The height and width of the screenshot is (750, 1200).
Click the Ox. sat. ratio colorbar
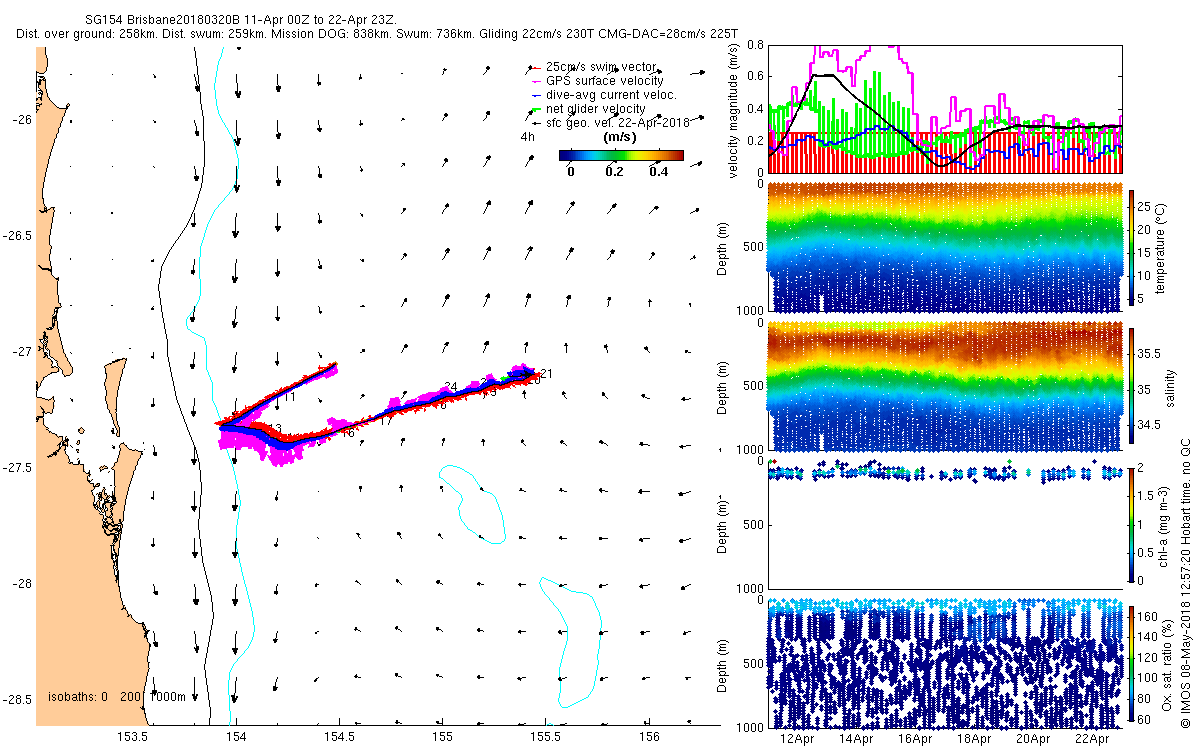pos(1132,663)
